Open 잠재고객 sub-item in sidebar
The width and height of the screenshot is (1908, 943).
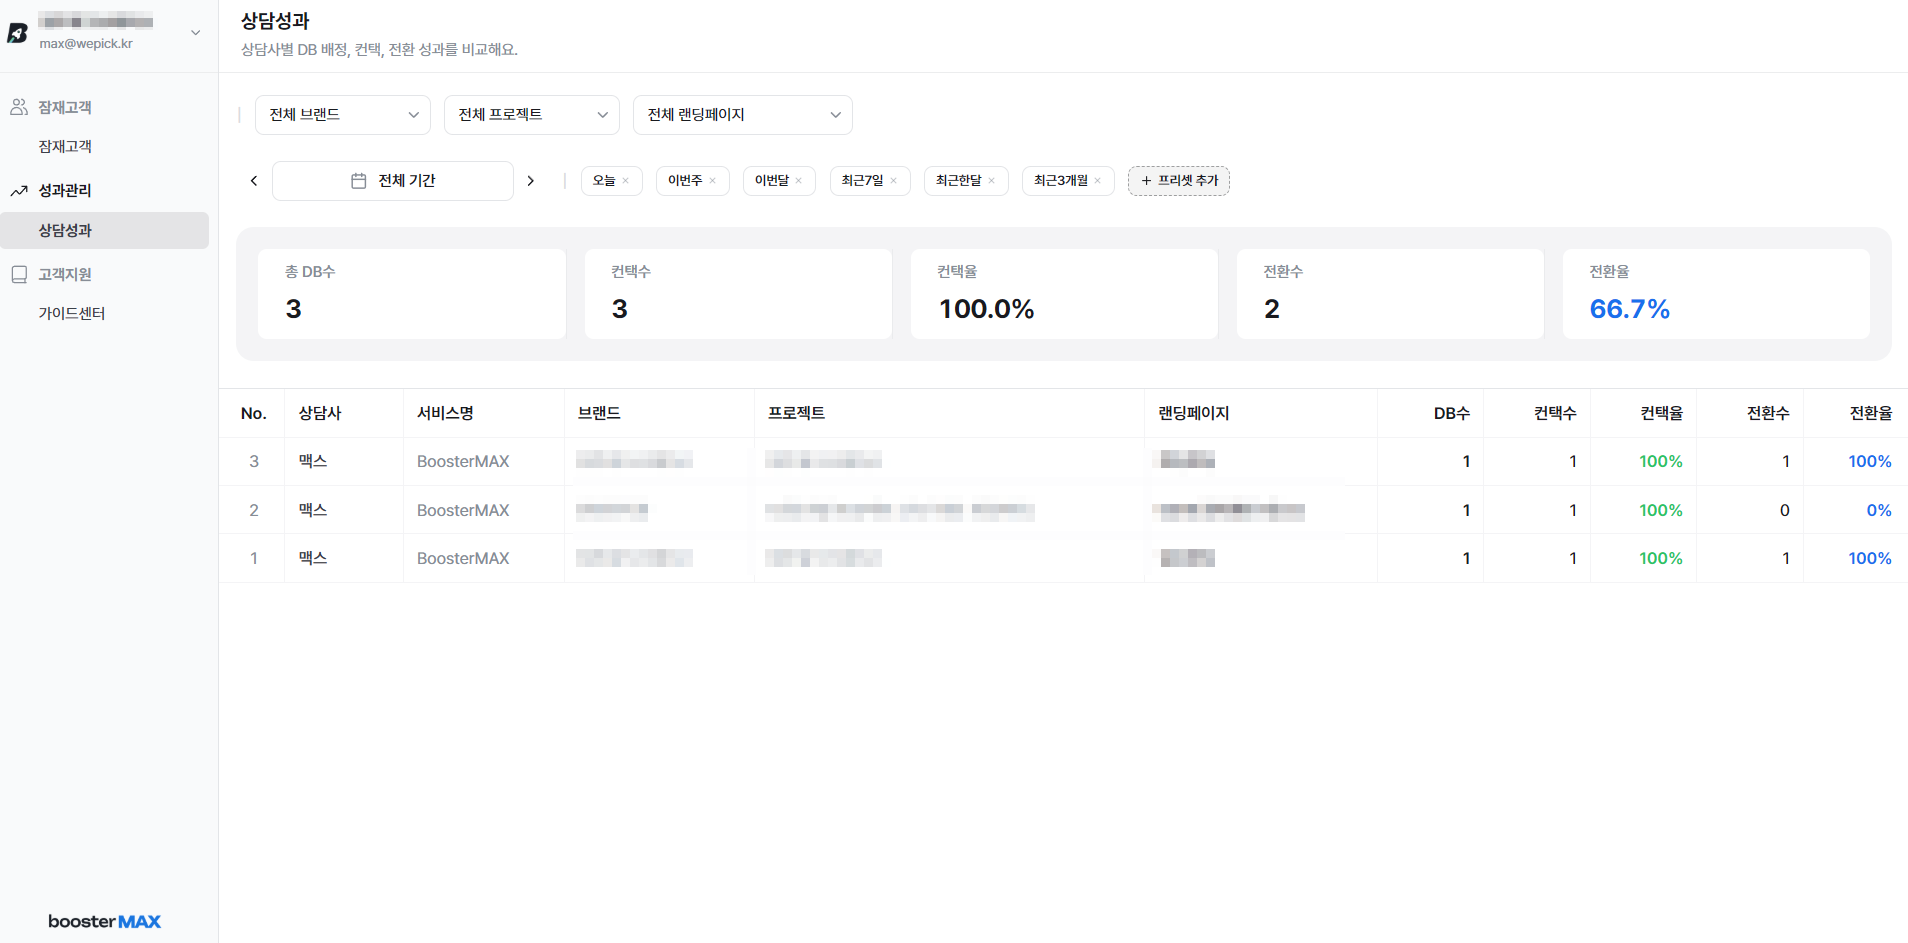pos(65,147)
